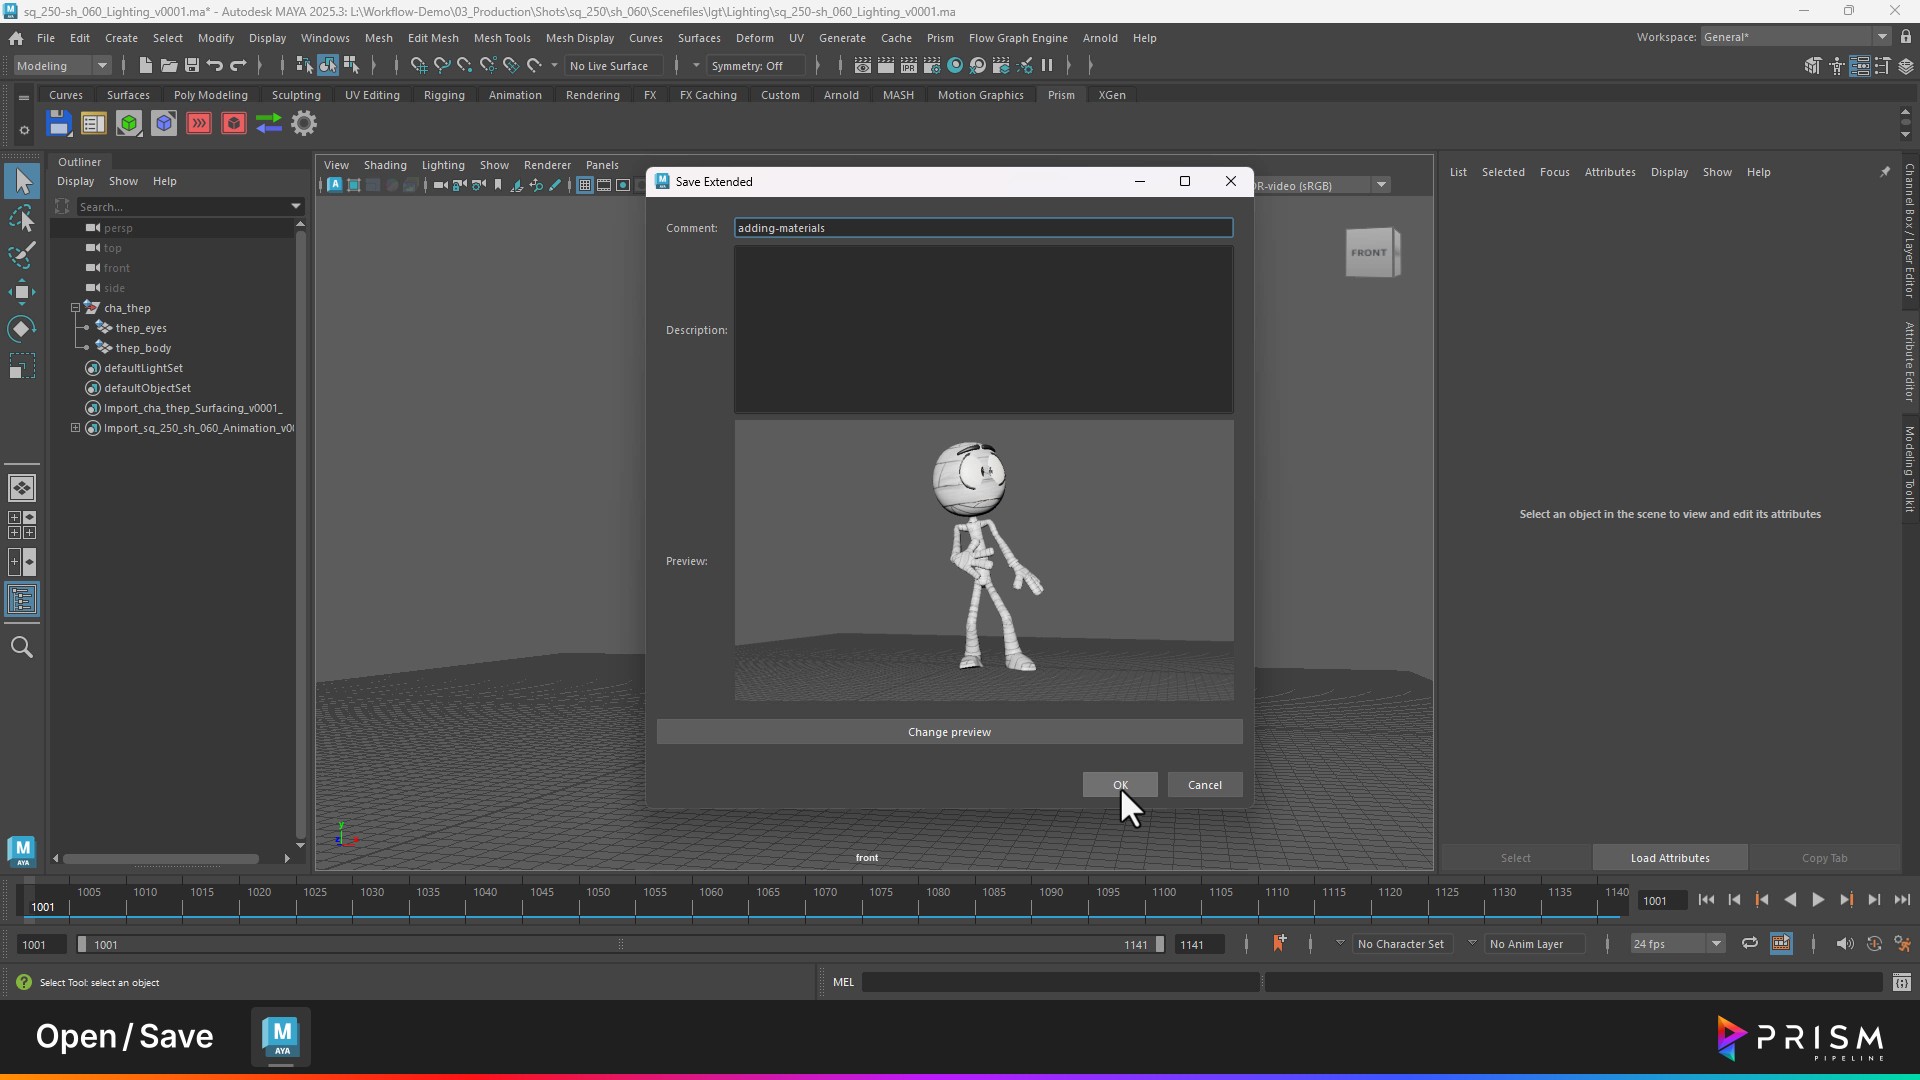Image resolution: width=1920 pixels, height=1080 pixels.
Task: Toggle viewport film gate icon
Action: [x=604, y=185]
